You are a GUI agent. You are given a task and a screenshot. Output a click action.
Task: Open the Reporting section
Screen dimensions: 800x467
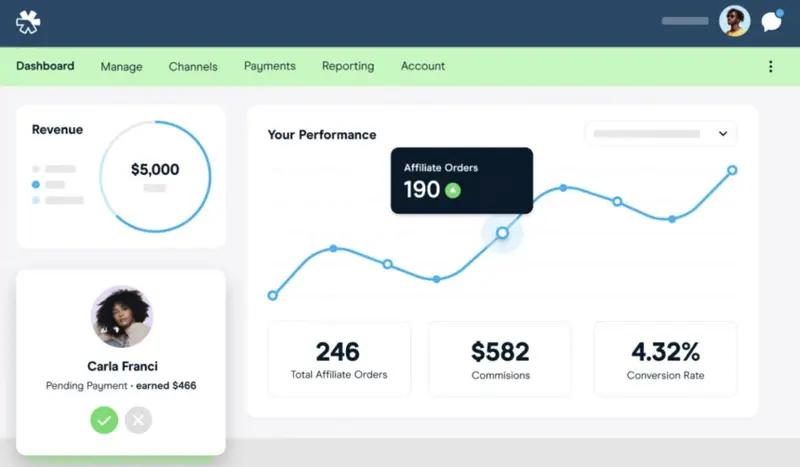pos(348,66)
